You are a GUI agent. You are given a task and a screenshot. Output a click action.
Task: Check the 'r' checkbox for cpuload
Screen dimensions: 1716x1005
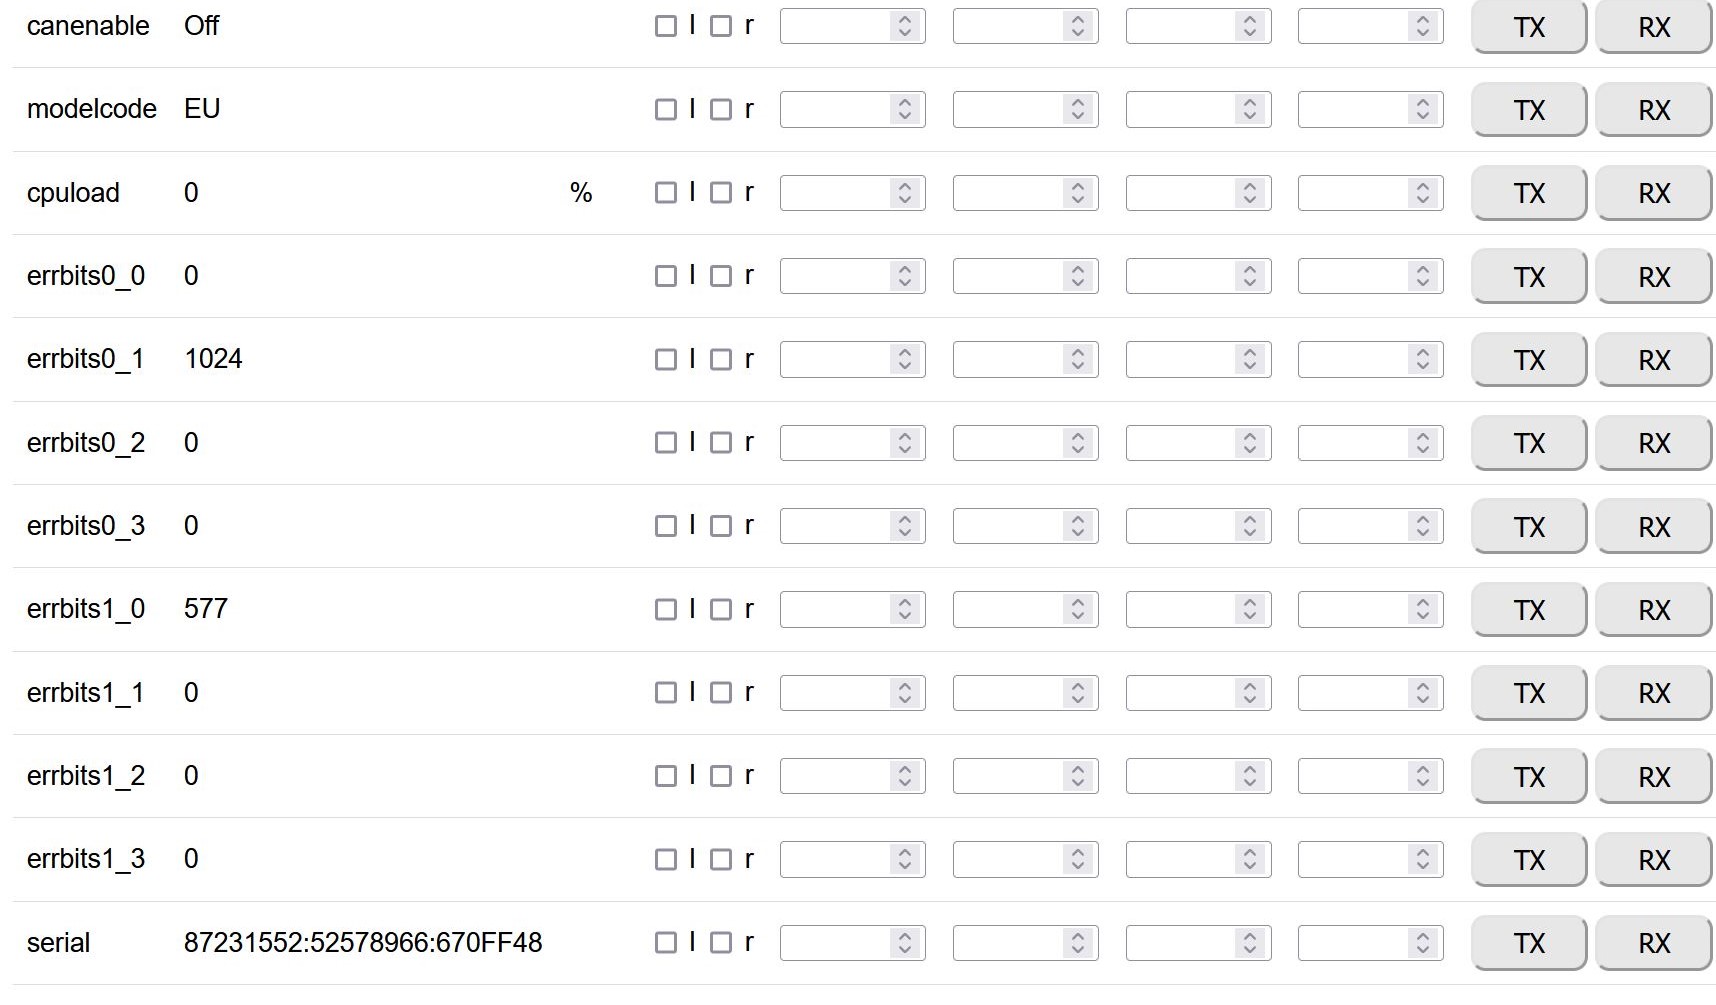[721, 193]
